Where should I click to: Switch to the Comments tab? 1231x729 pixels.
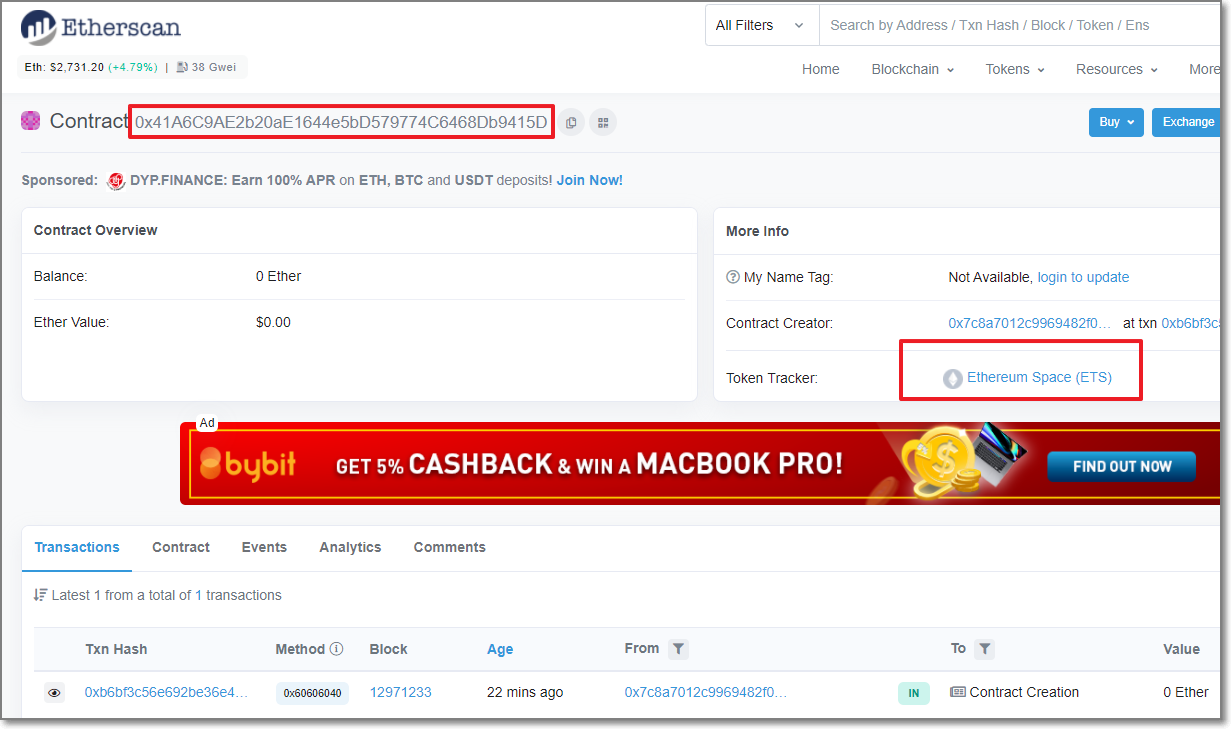tap(450, 547)
